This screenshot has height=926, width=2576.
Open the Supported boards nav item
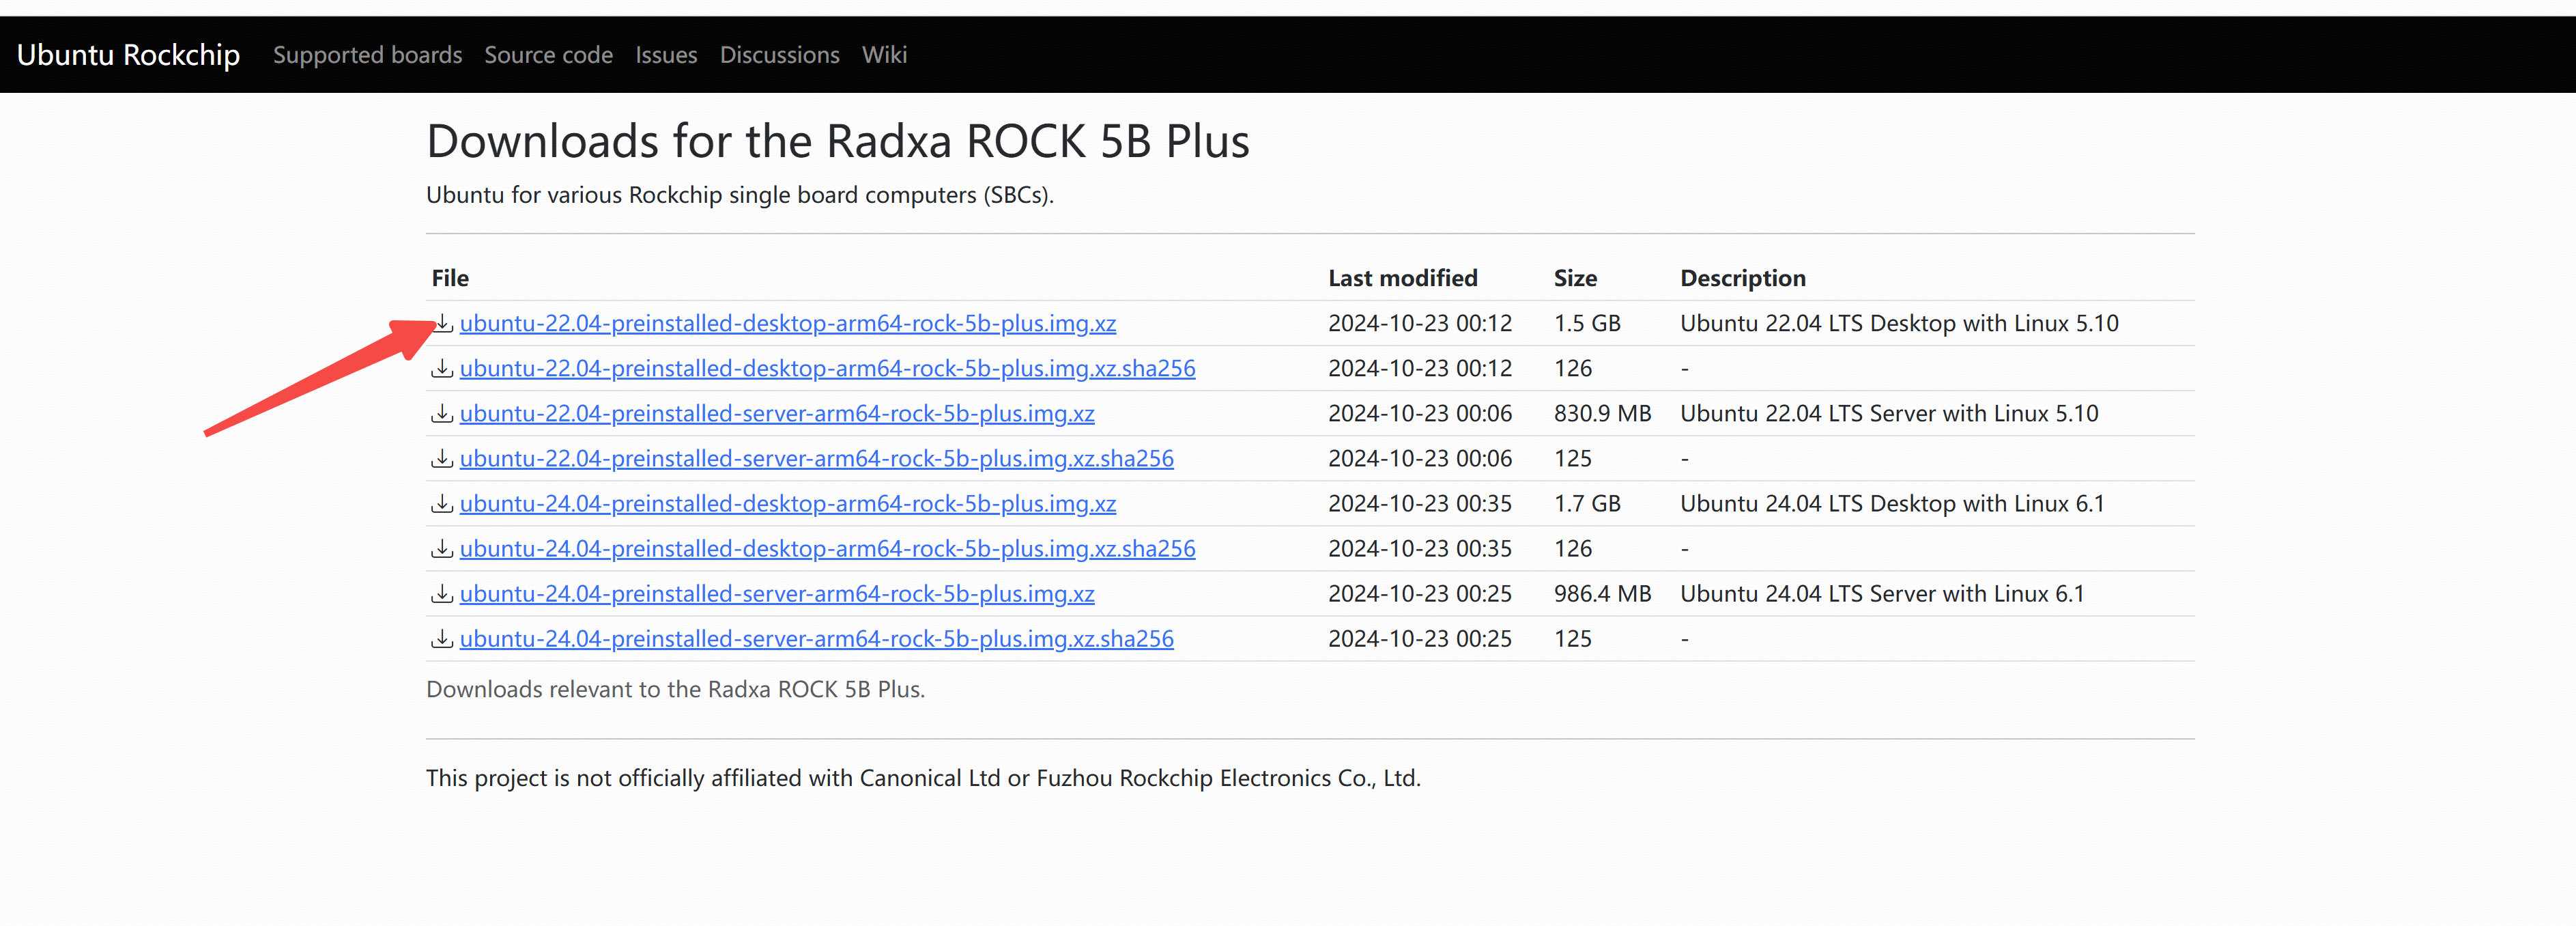(367, 55)
